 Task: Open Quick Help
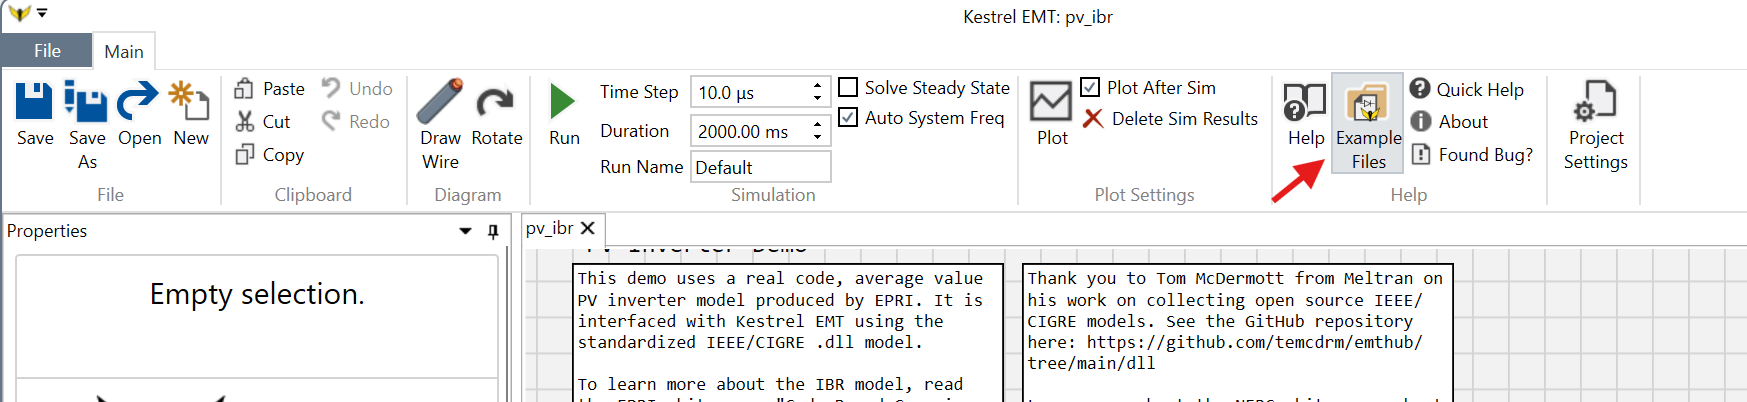click(x=1467, y=89)
